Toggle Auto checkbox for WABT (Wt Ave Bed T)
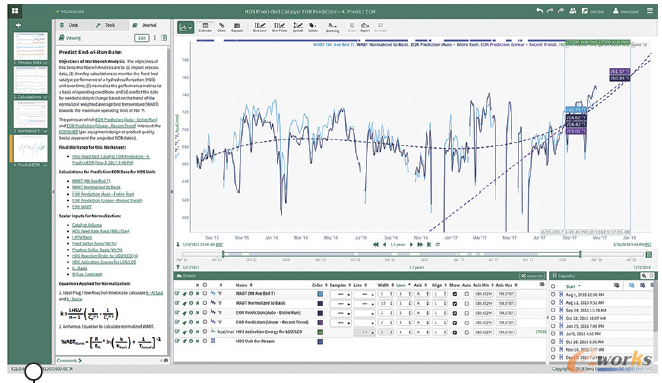This screenshot has width=662, height=383. [x=467, y=294]
